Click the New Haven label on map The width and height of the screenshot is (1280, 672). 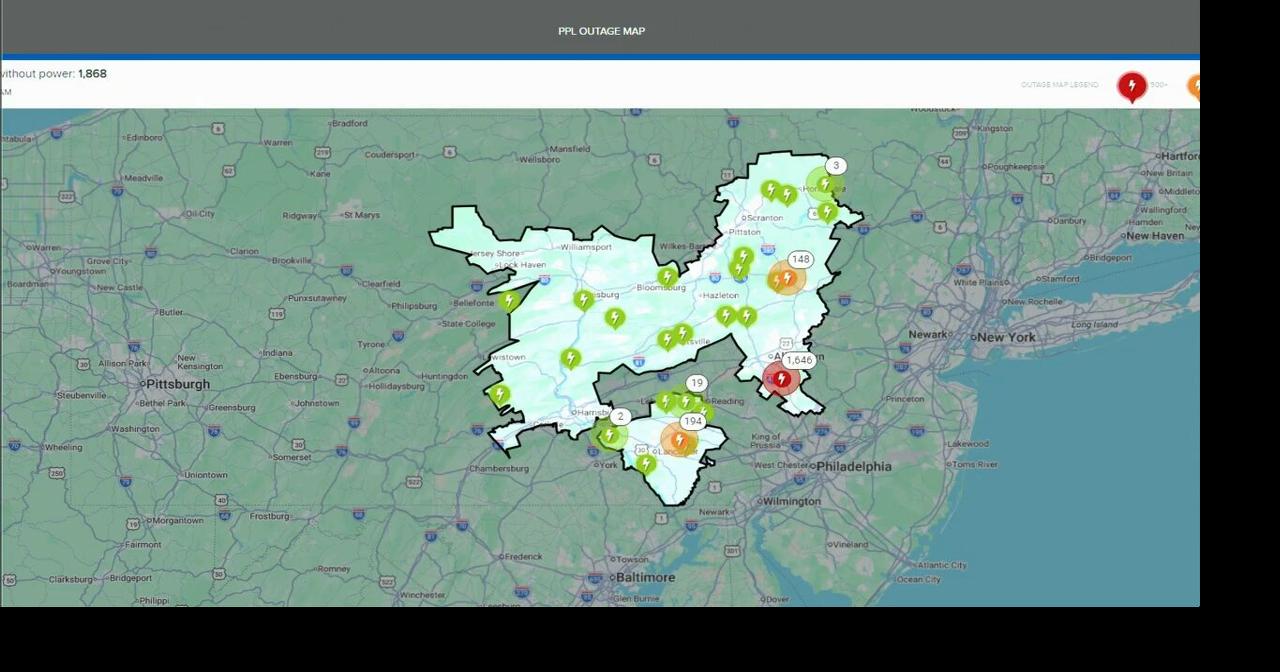pyautogui.click(x=1155, y=236)
